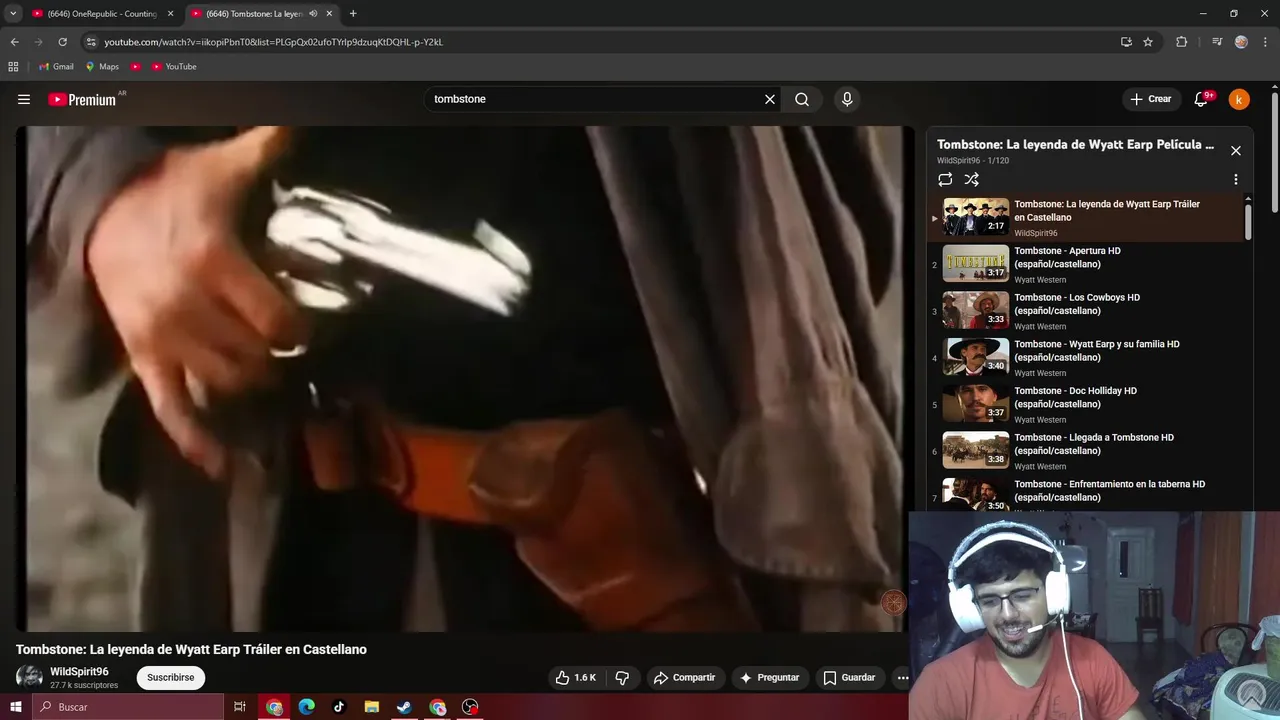Image resolution: width=1280 pixels, height=720 pixels.
Task: Open Steam from the taskbar
Action: pyautogui.click(x=404, y=707)
